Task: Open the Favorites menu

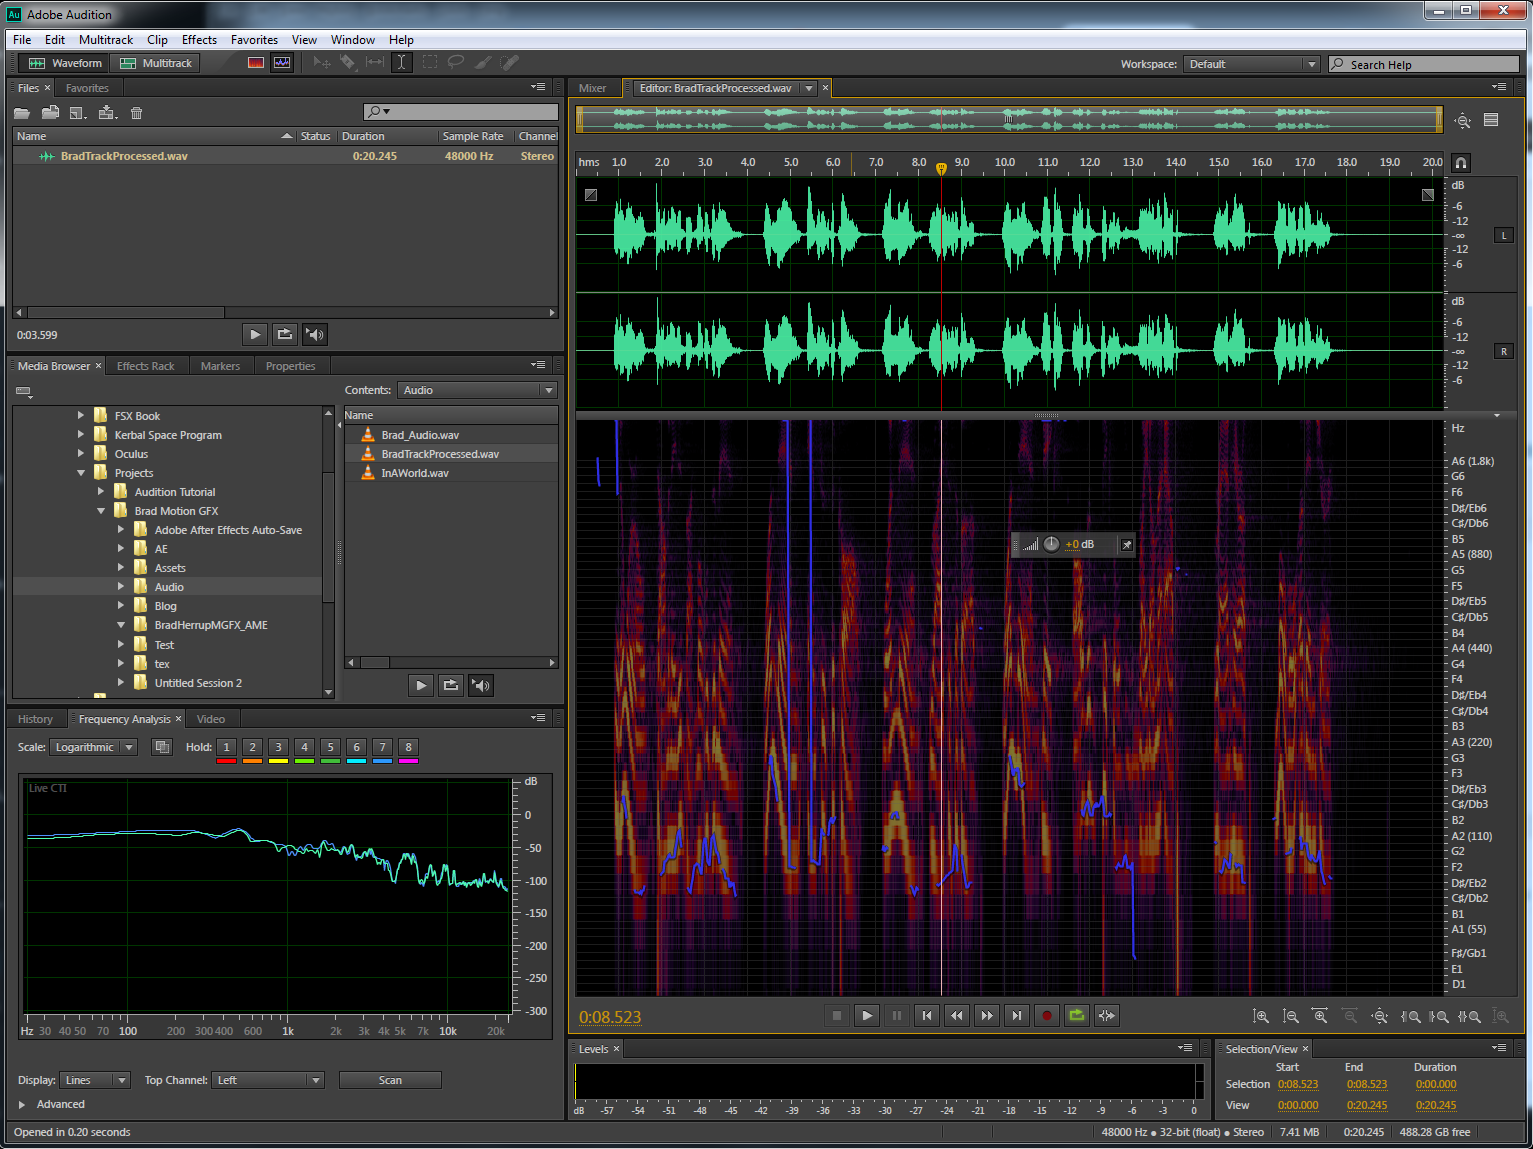Action: 254,40
